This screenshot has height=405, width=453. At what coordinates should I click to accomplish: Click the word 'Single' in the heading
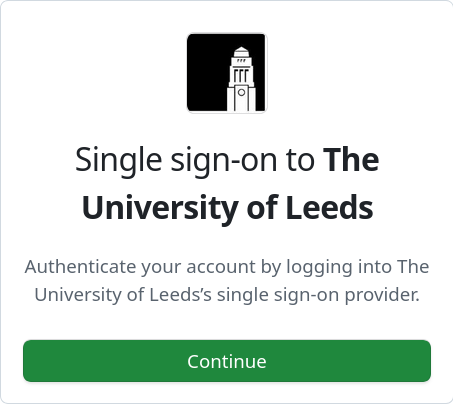(x=118, y=160)
